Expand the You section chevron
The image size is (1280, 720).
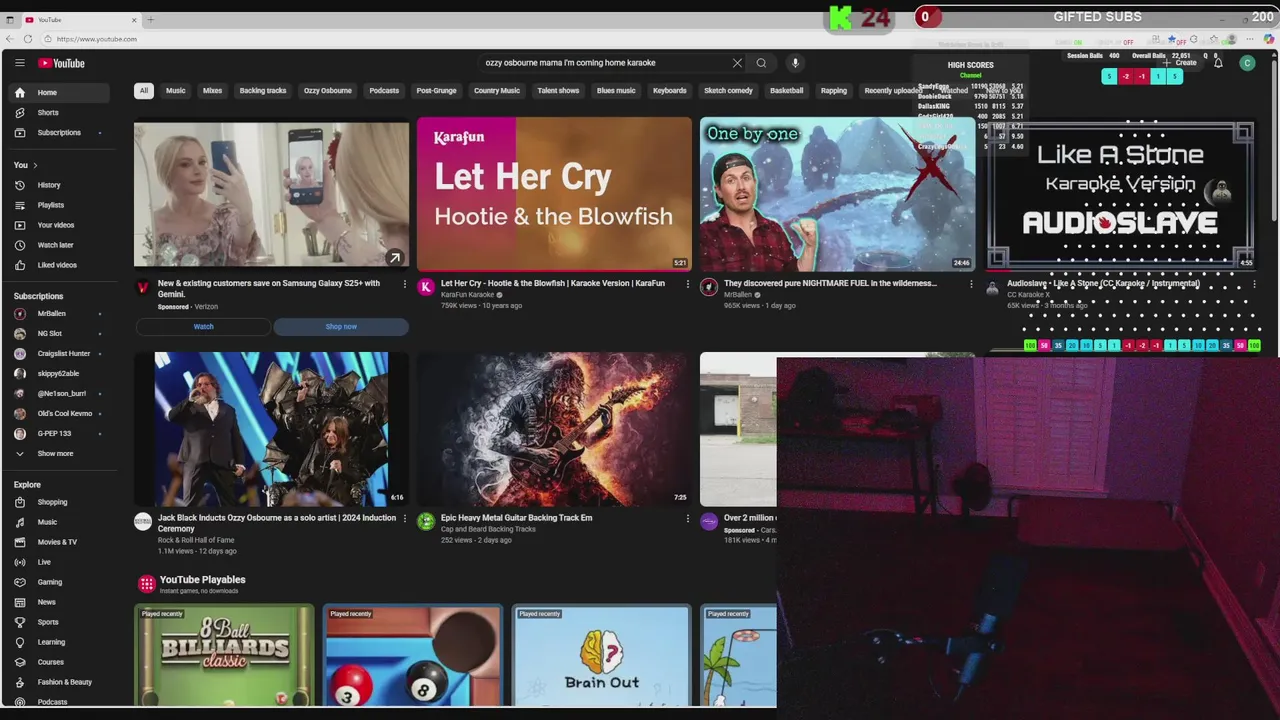point(35,165)
